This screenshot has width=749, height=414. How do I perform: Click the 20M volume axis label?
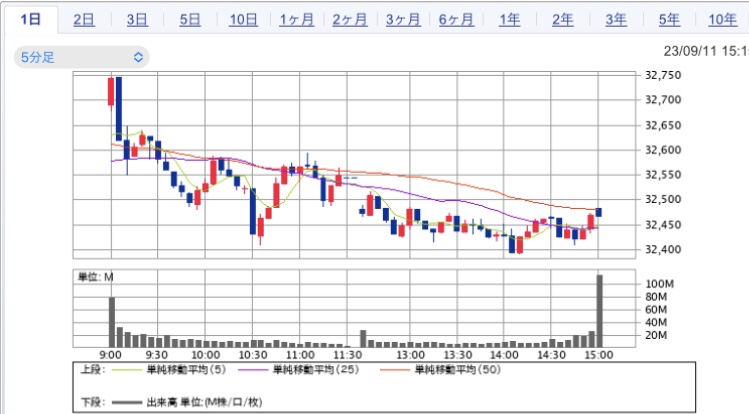(656, 335)
